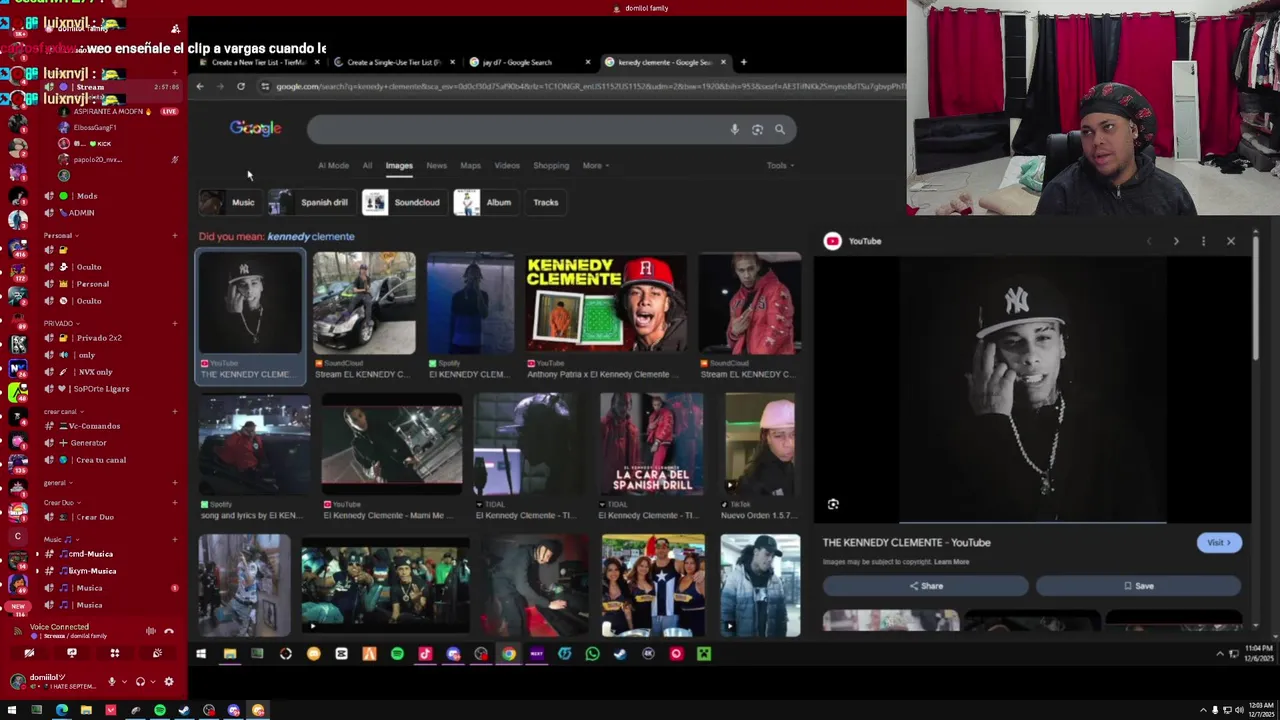Switch to the 'Shopping' results tab

pos(551,165)
